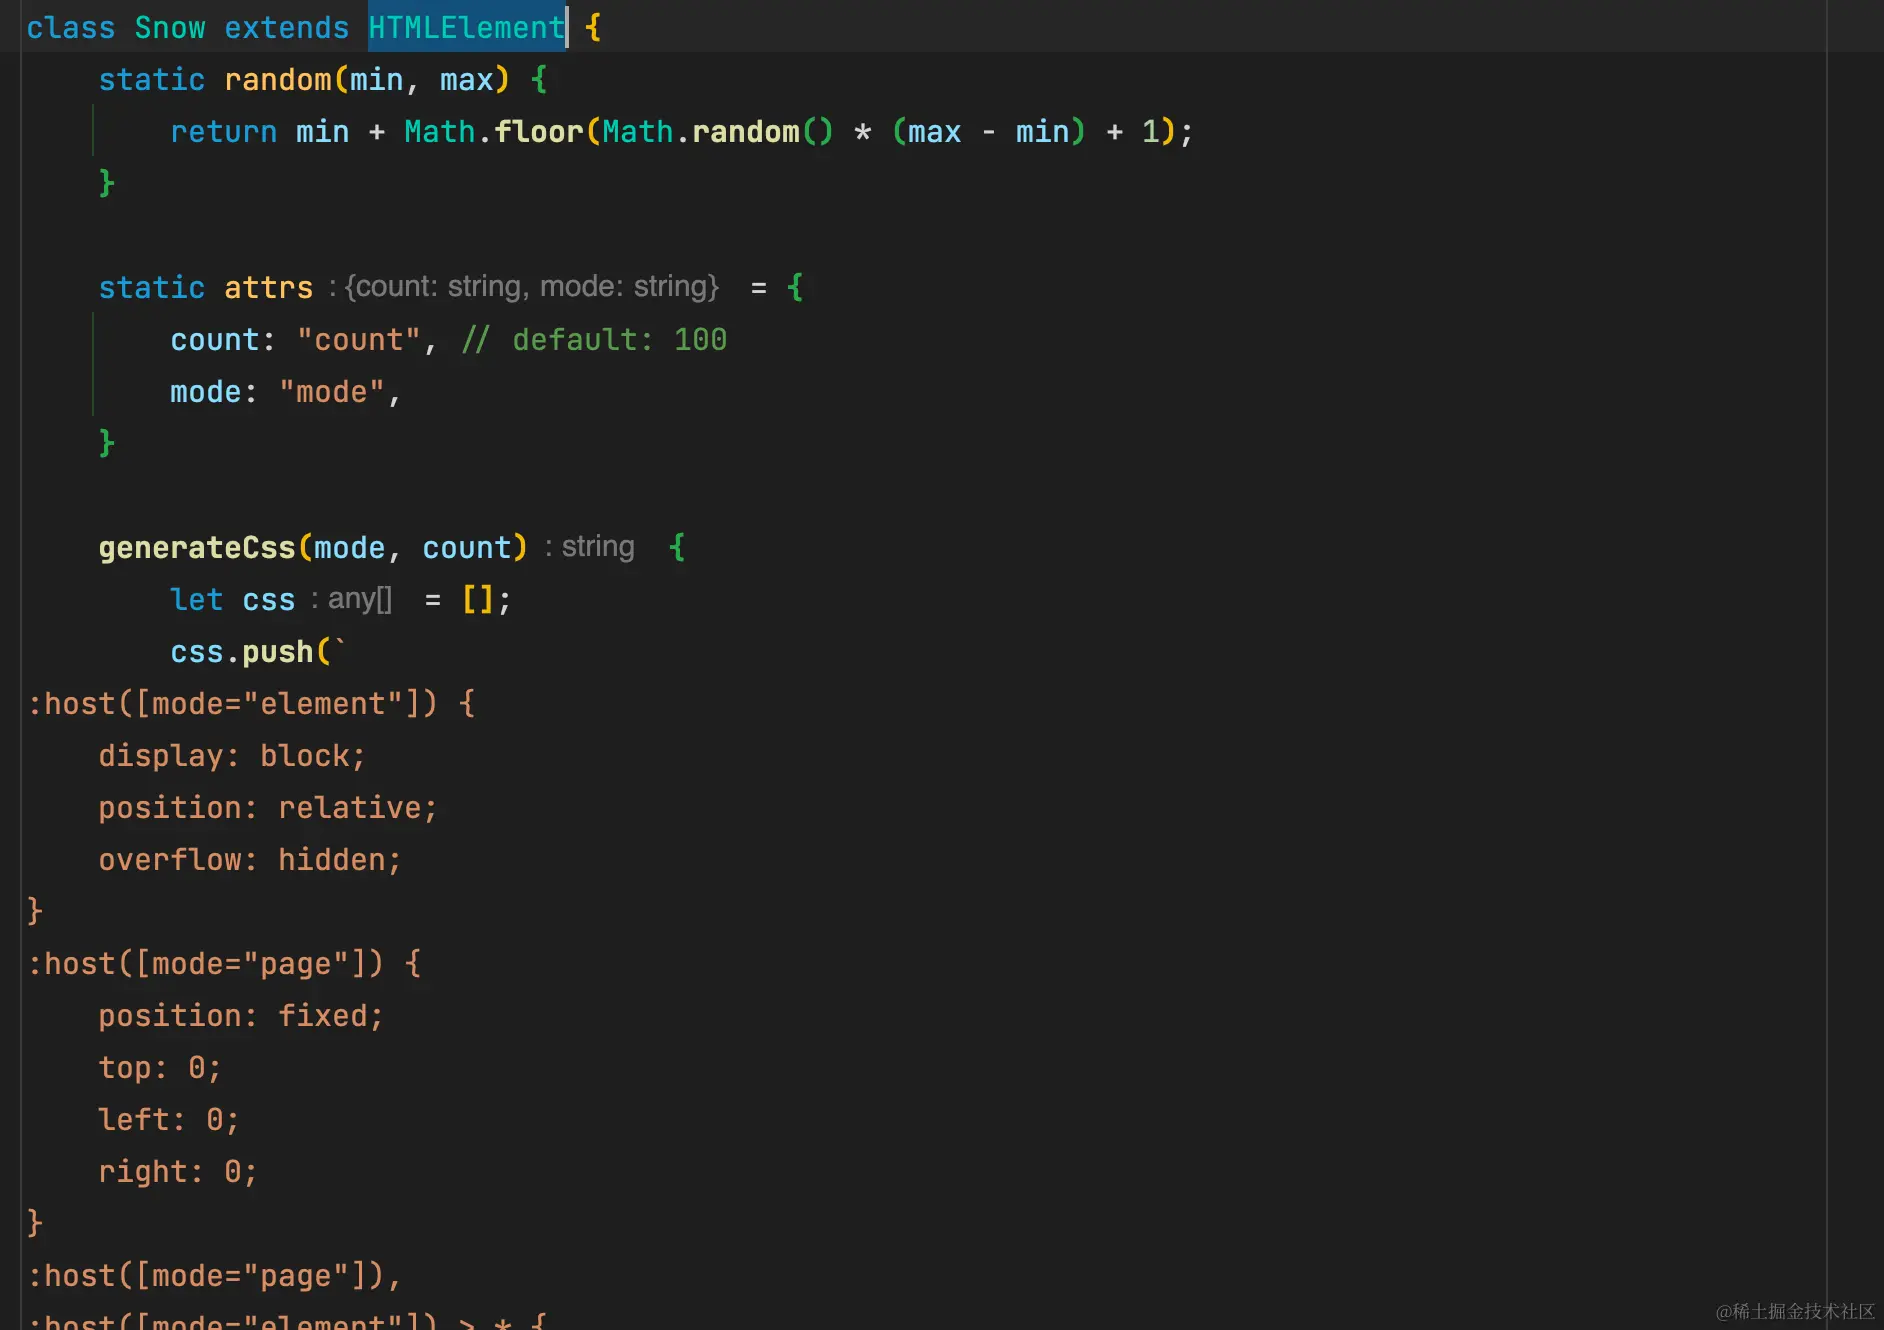Image resolution: width=1884 pixels, height=1330 pixels.
Task: Click the static random method name
Action: [x=278, y=79]
